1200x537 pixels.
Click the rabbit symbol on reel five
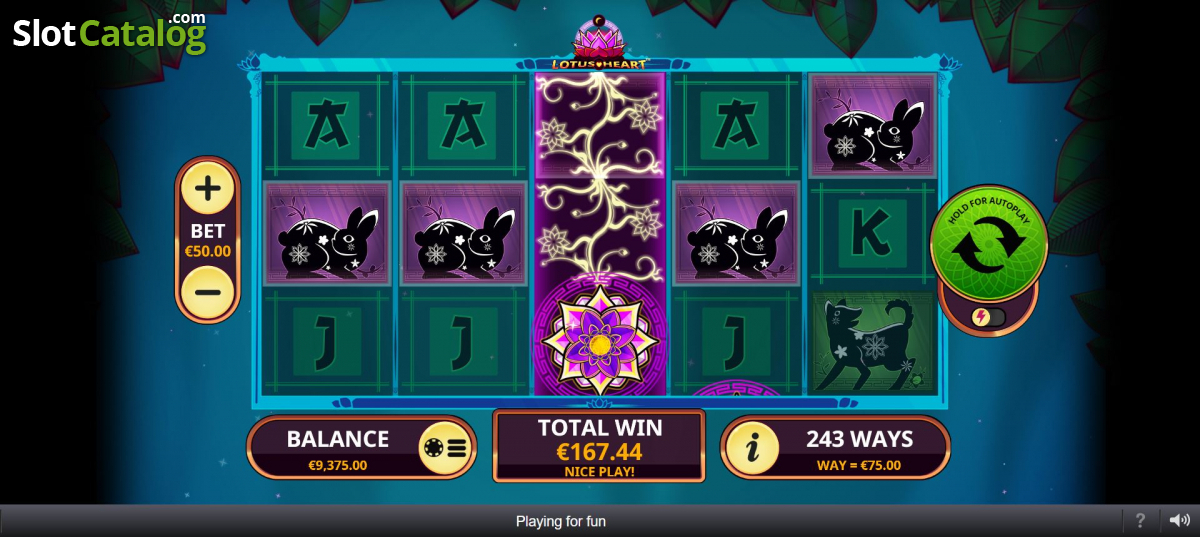(x=873, y=125)
